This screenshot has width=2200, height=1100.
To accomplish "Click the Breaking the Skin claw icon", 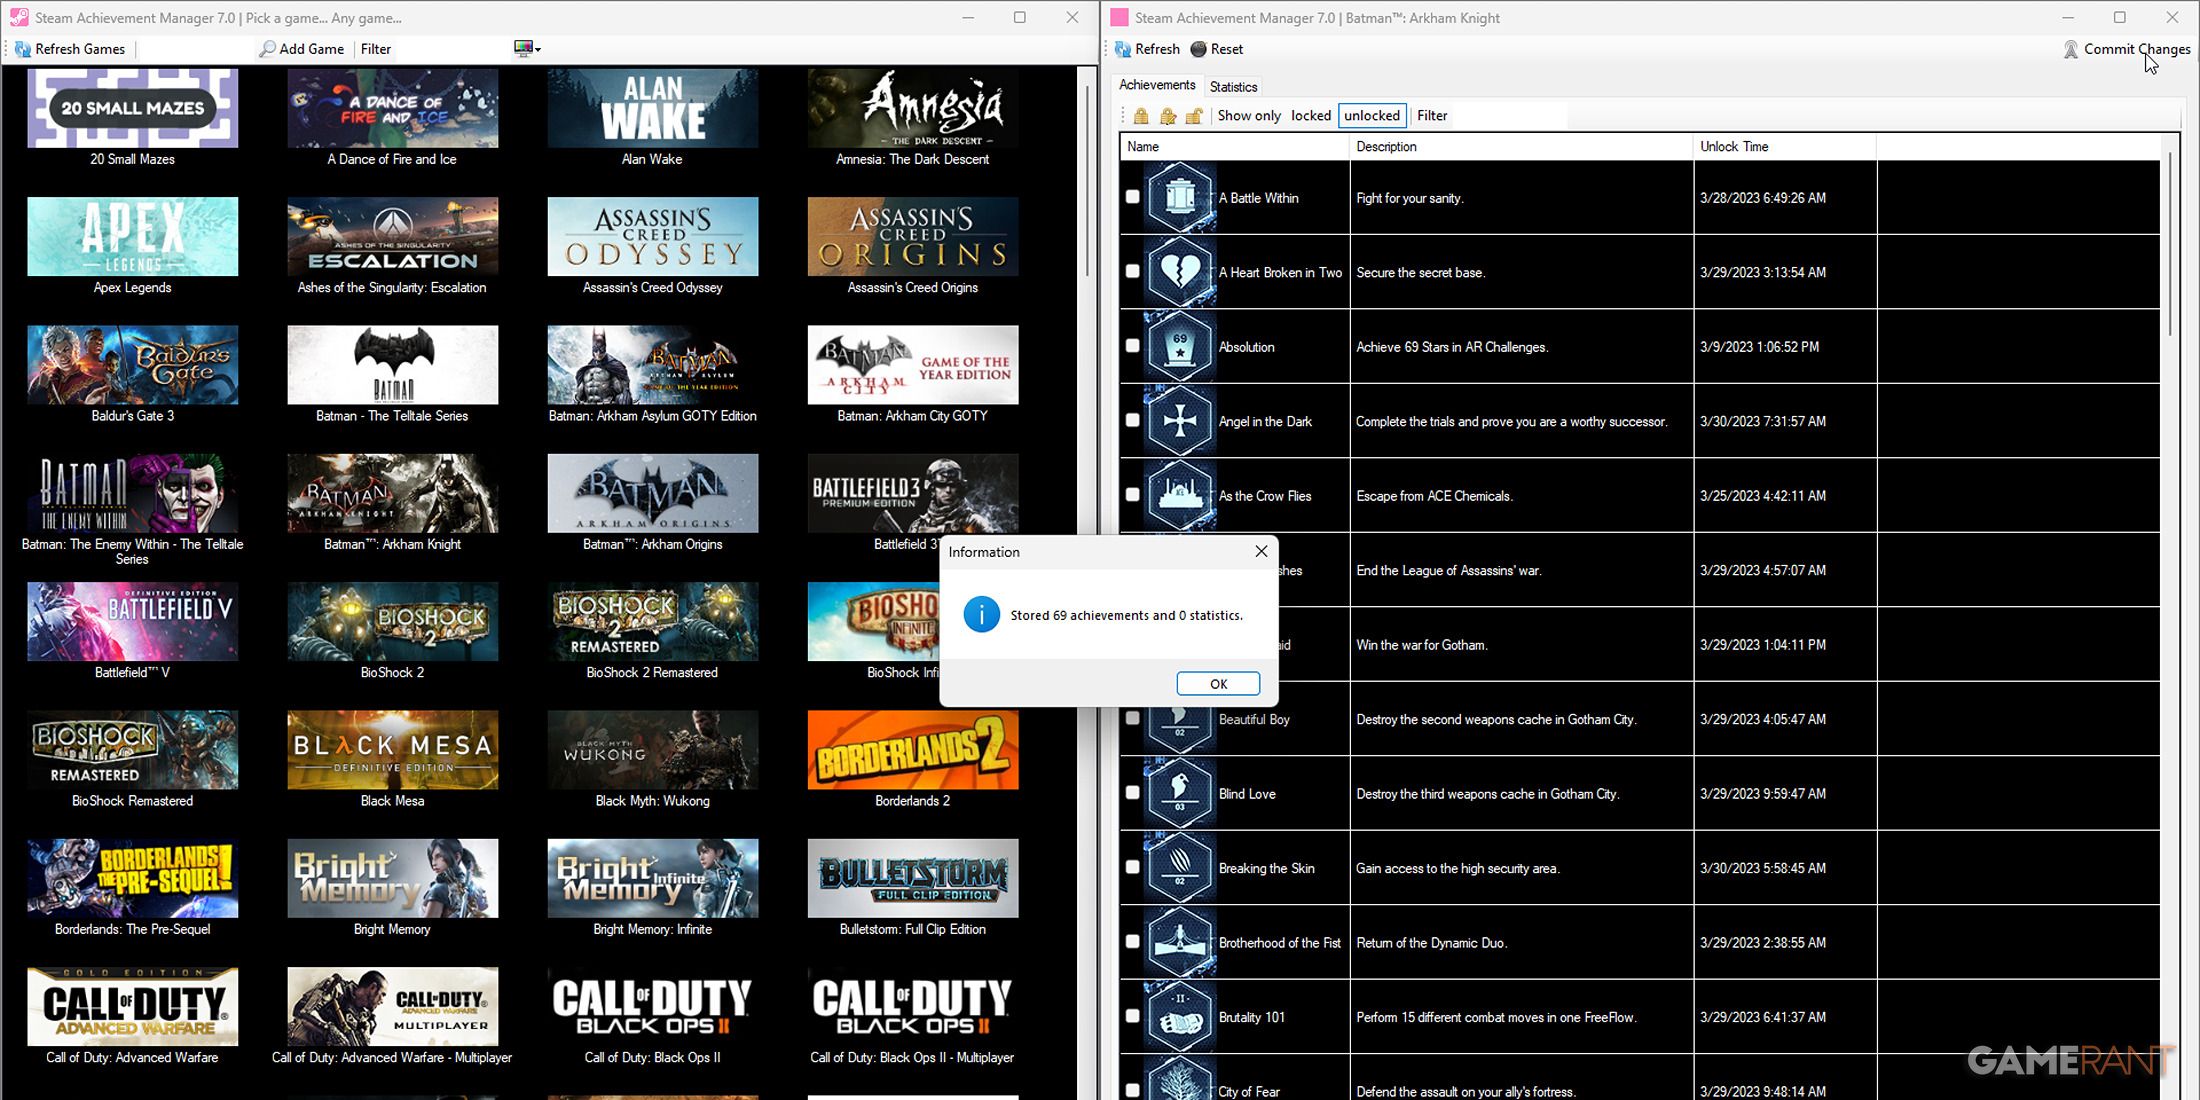I will coord(1180,868).
